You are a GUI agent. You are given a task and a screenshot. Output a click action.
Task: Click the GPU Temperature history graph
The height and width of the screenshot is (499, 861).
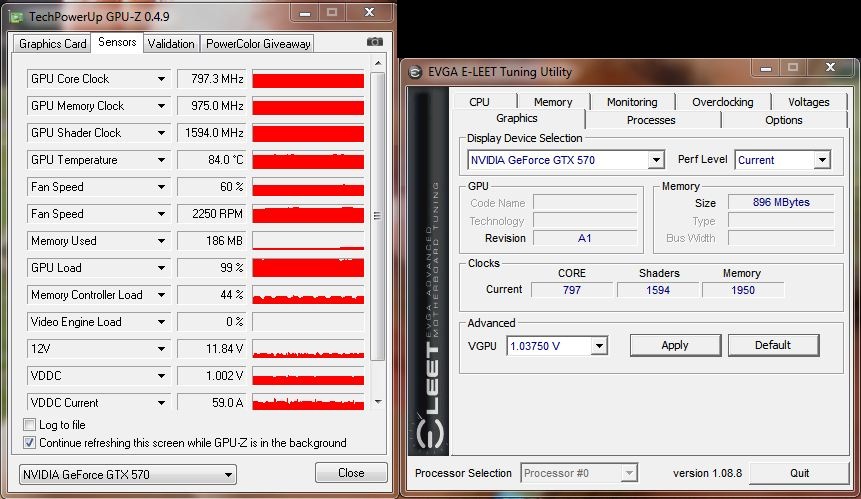pos(308,160)
